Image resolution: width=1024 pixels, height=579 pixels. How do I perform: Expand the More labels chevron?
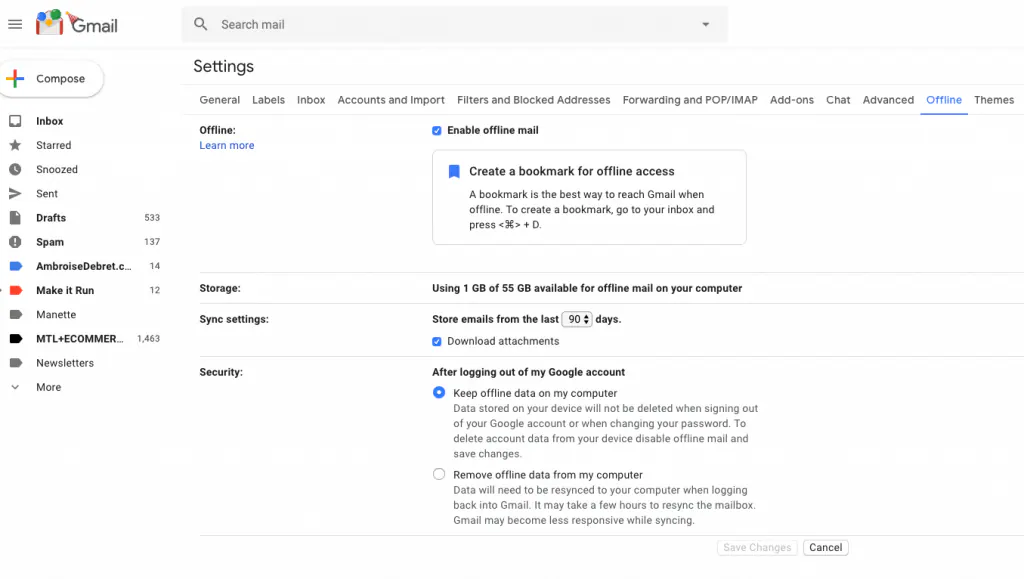[15, 387]
